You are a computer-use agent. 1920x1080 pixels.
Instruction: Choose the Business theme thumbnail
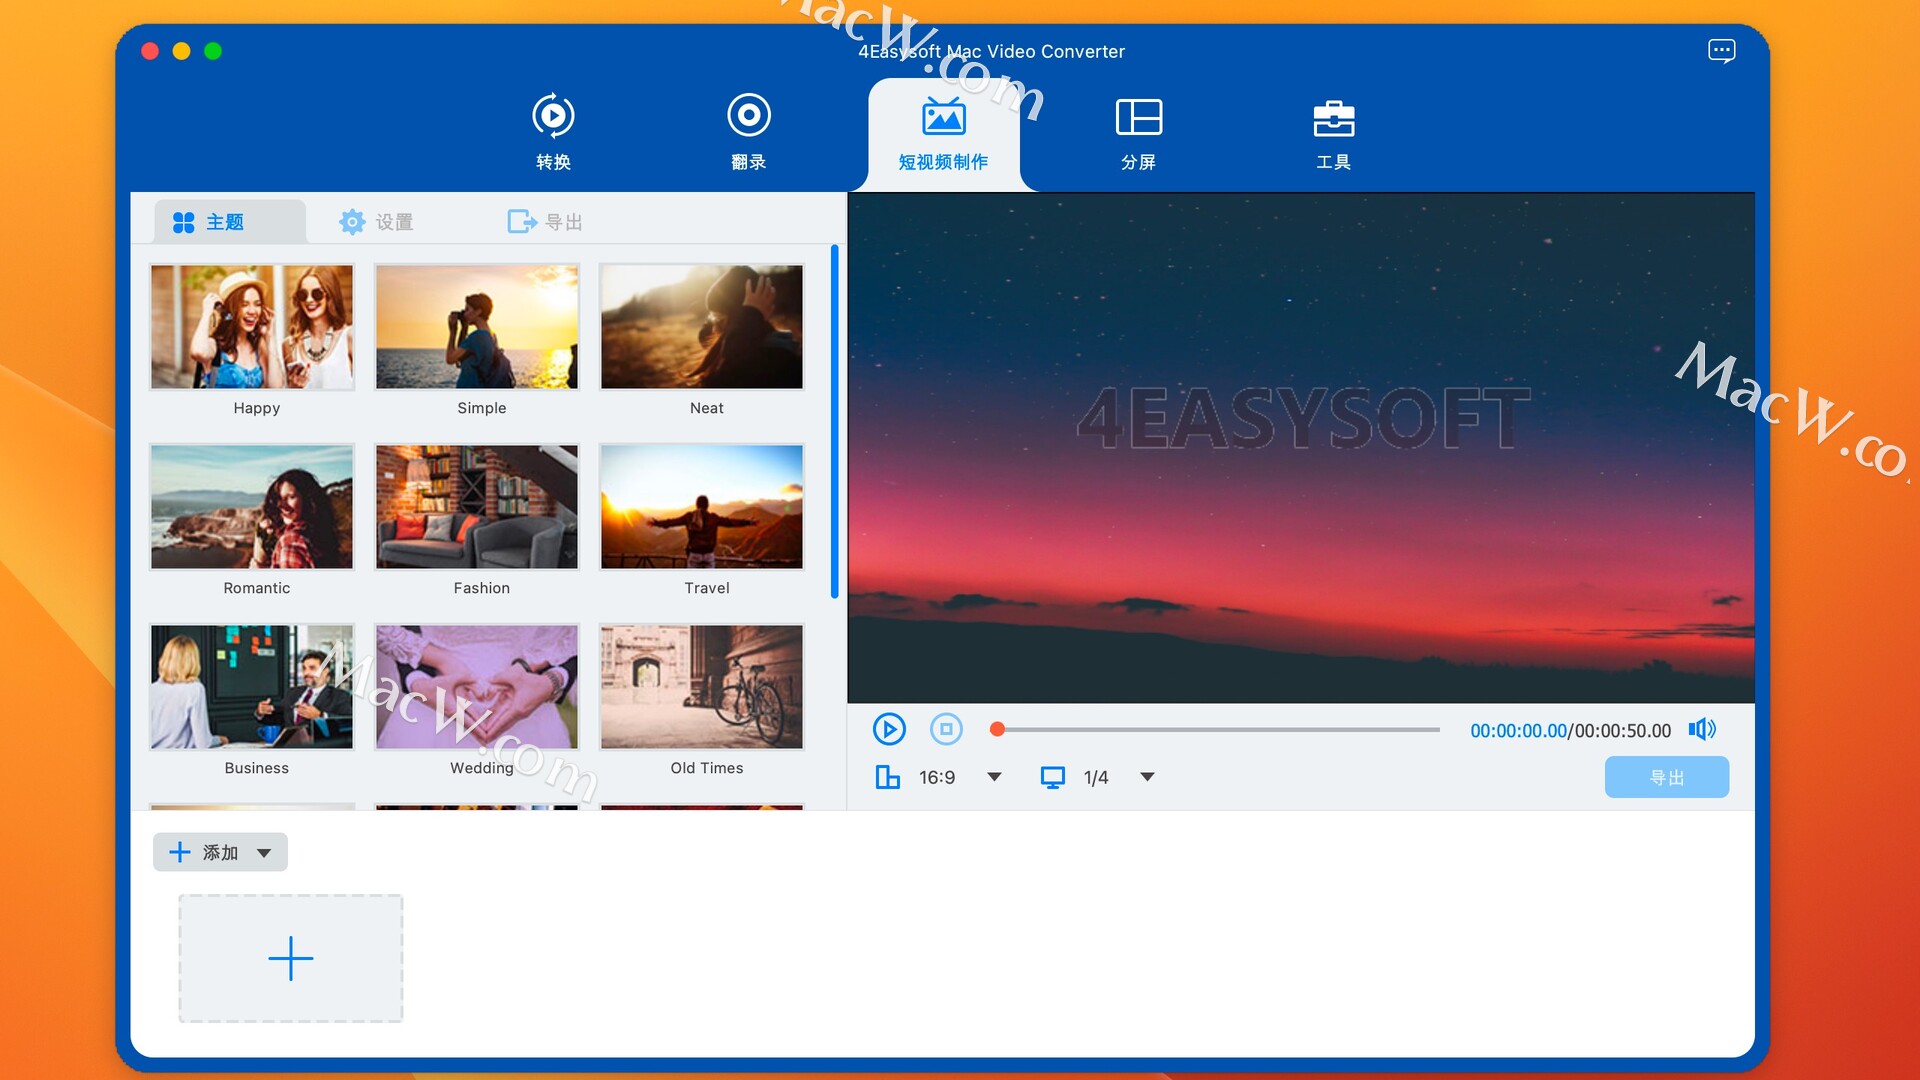(252, 687)
